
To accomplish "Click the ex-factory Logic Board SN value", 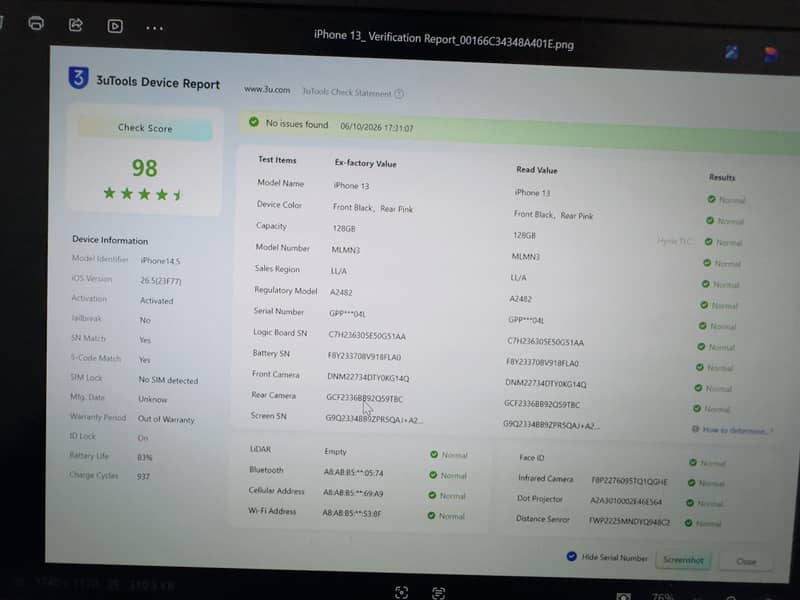I will [x=366, y=336].
